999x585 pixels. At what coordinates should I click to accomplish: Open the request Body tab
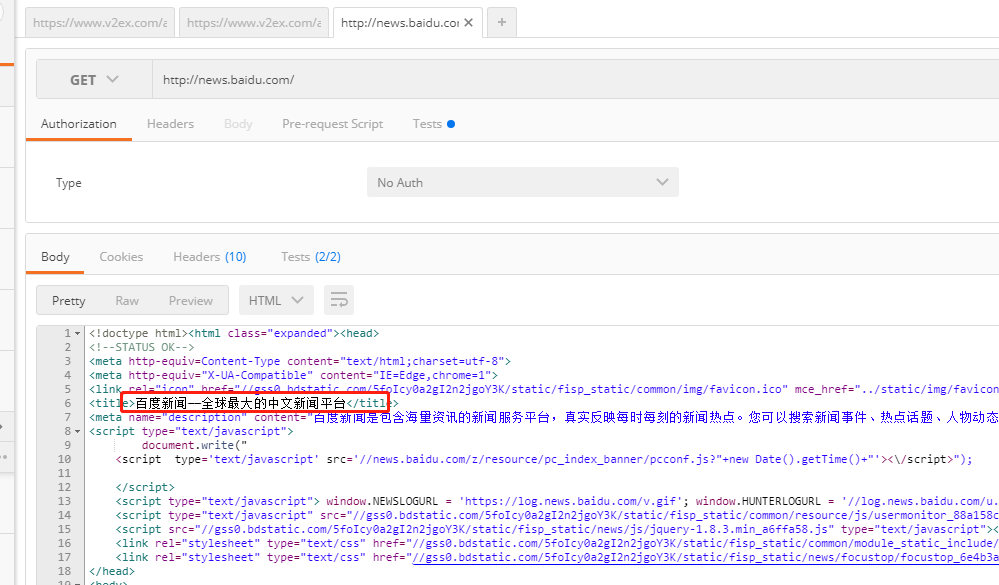pyautogui.click(x=238, y=124)
